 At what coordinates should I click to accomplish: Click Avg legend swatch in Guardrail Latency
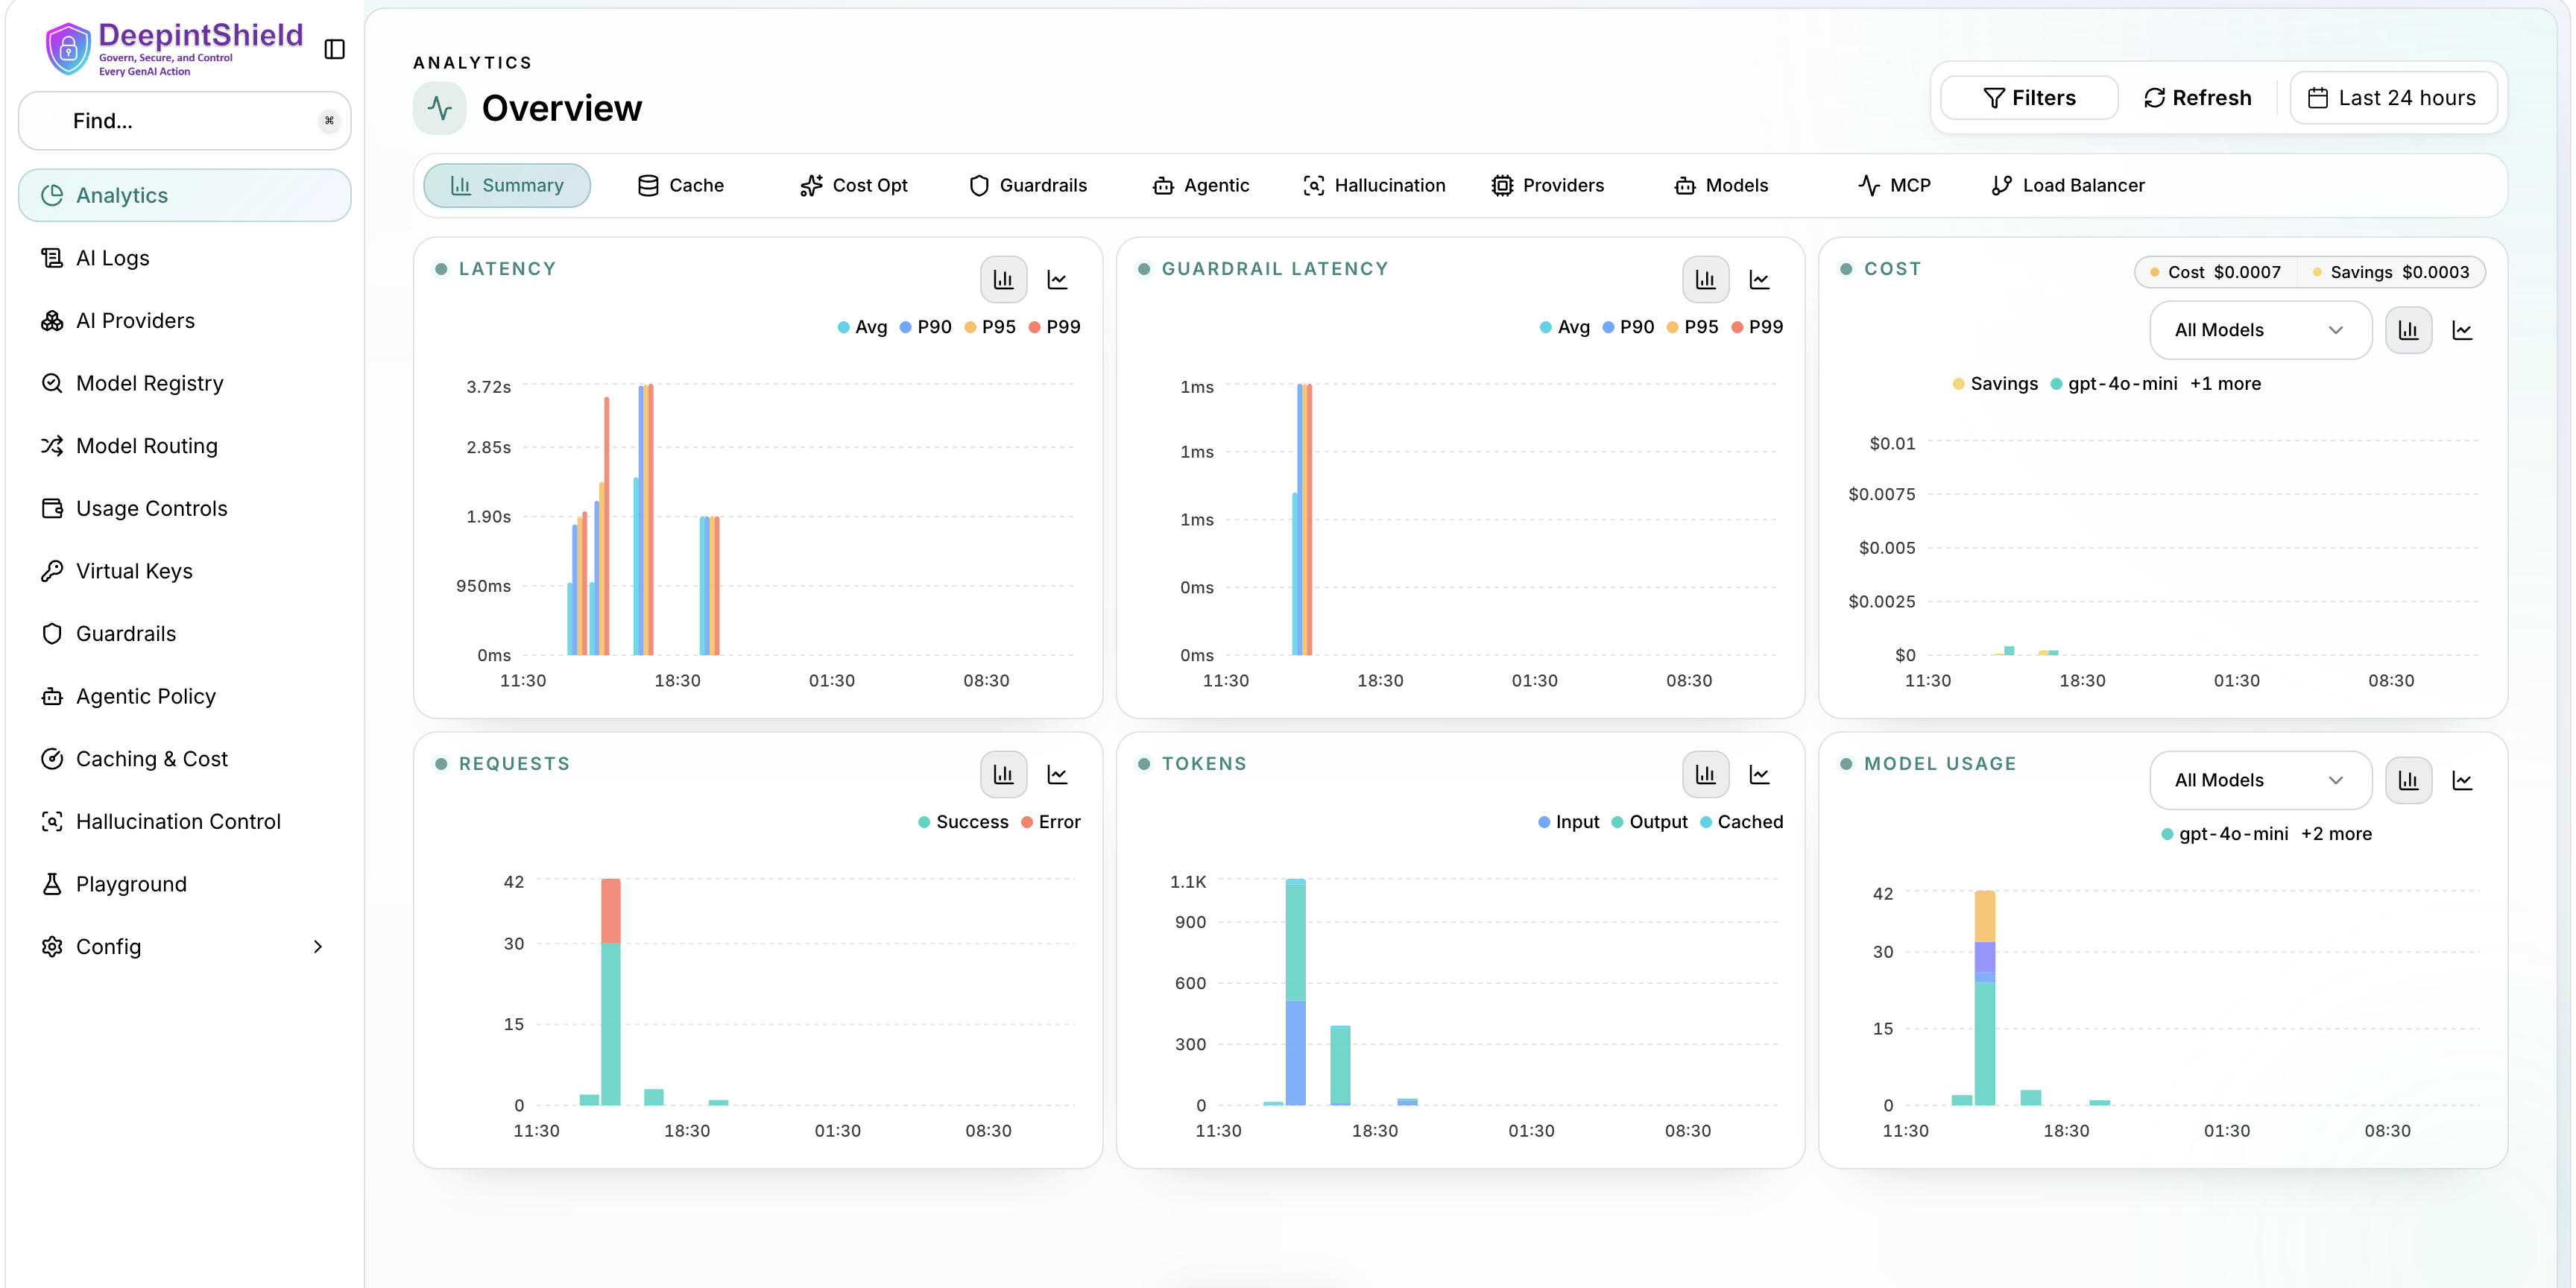(1546, 328)
